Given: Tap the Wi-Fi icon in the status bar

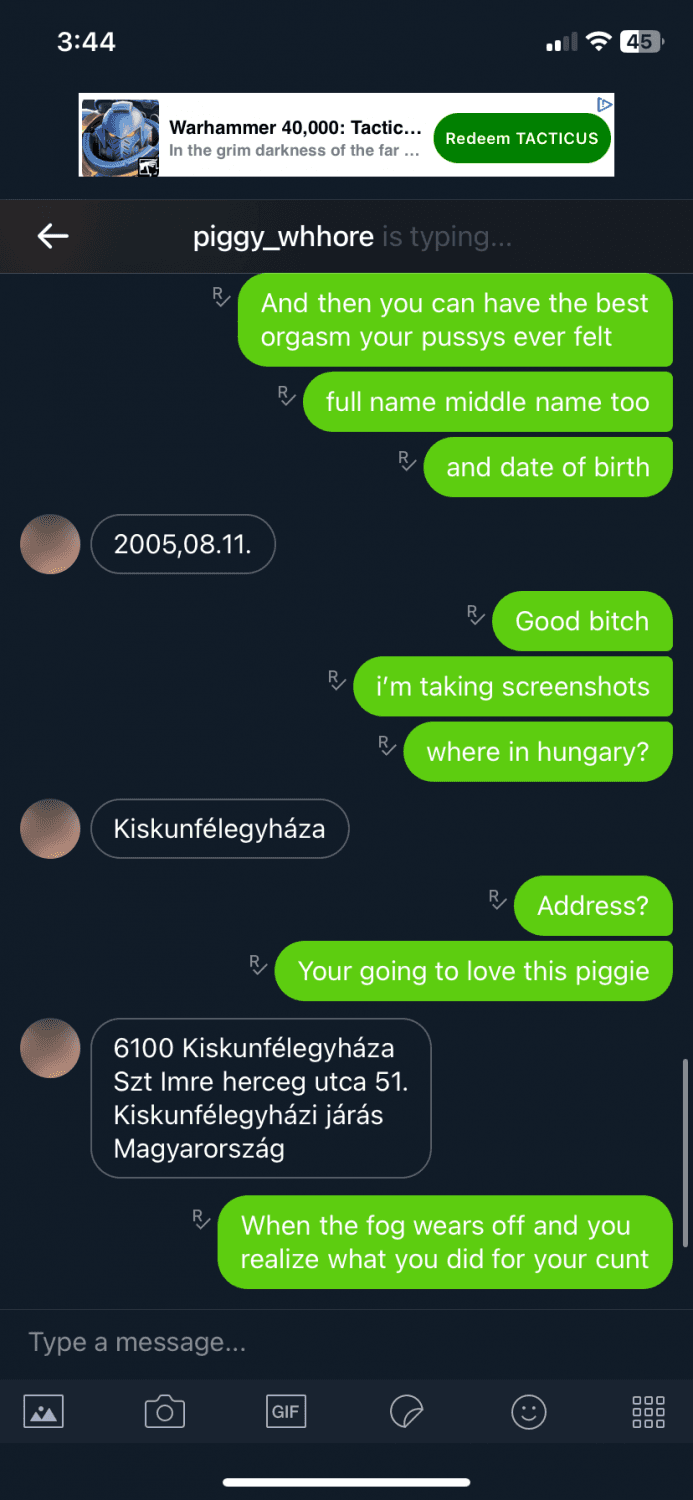Looking at the screenshot, I should pos(596,41).
